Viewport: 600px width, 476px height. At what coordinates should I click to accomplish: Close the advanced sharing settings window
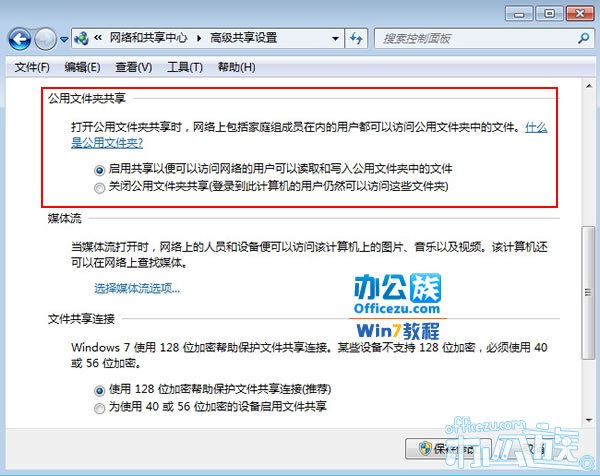point(580,14)
